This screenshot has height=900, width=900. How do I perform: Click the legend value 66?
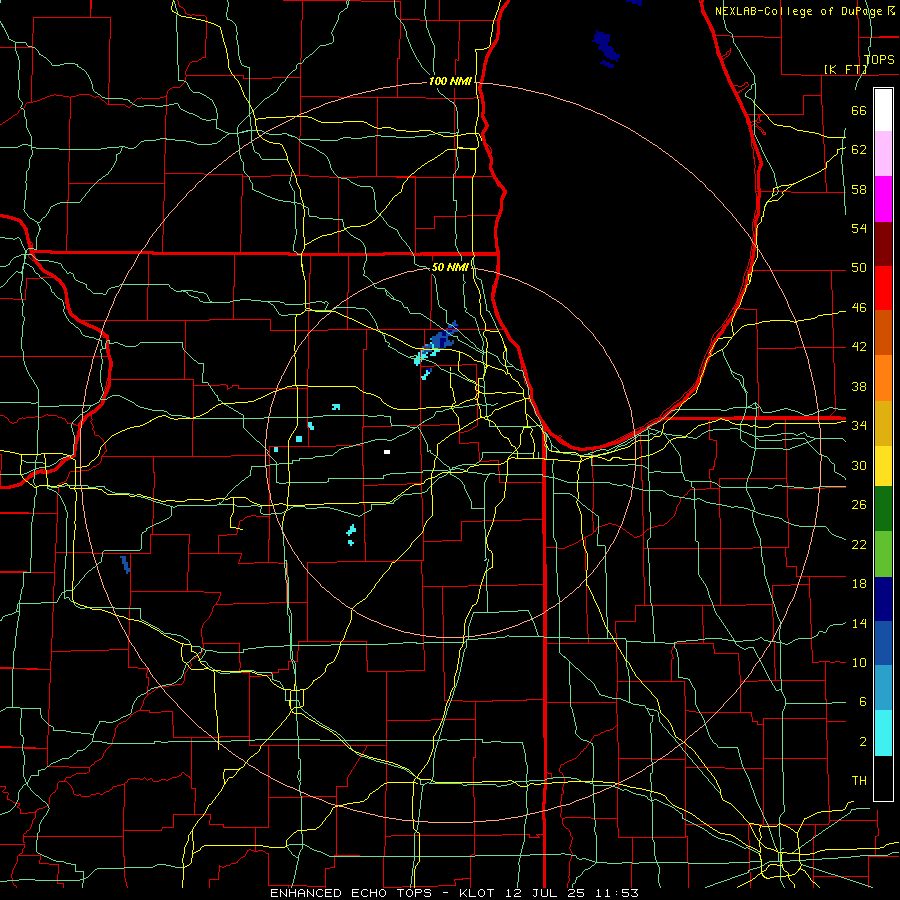click(859, 110)
